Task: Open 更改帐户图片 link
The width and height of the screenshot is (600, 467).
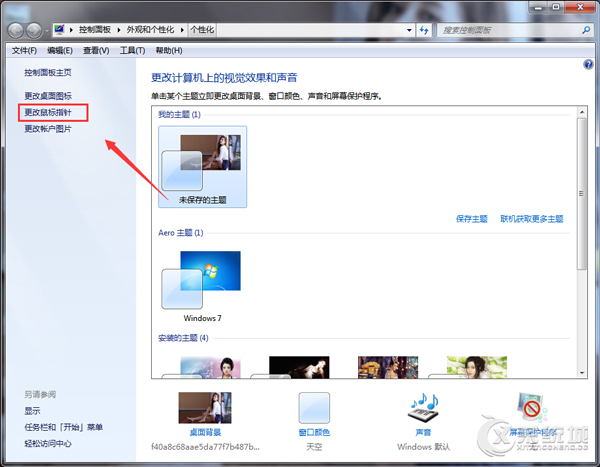Action: [x=48, y=129]
